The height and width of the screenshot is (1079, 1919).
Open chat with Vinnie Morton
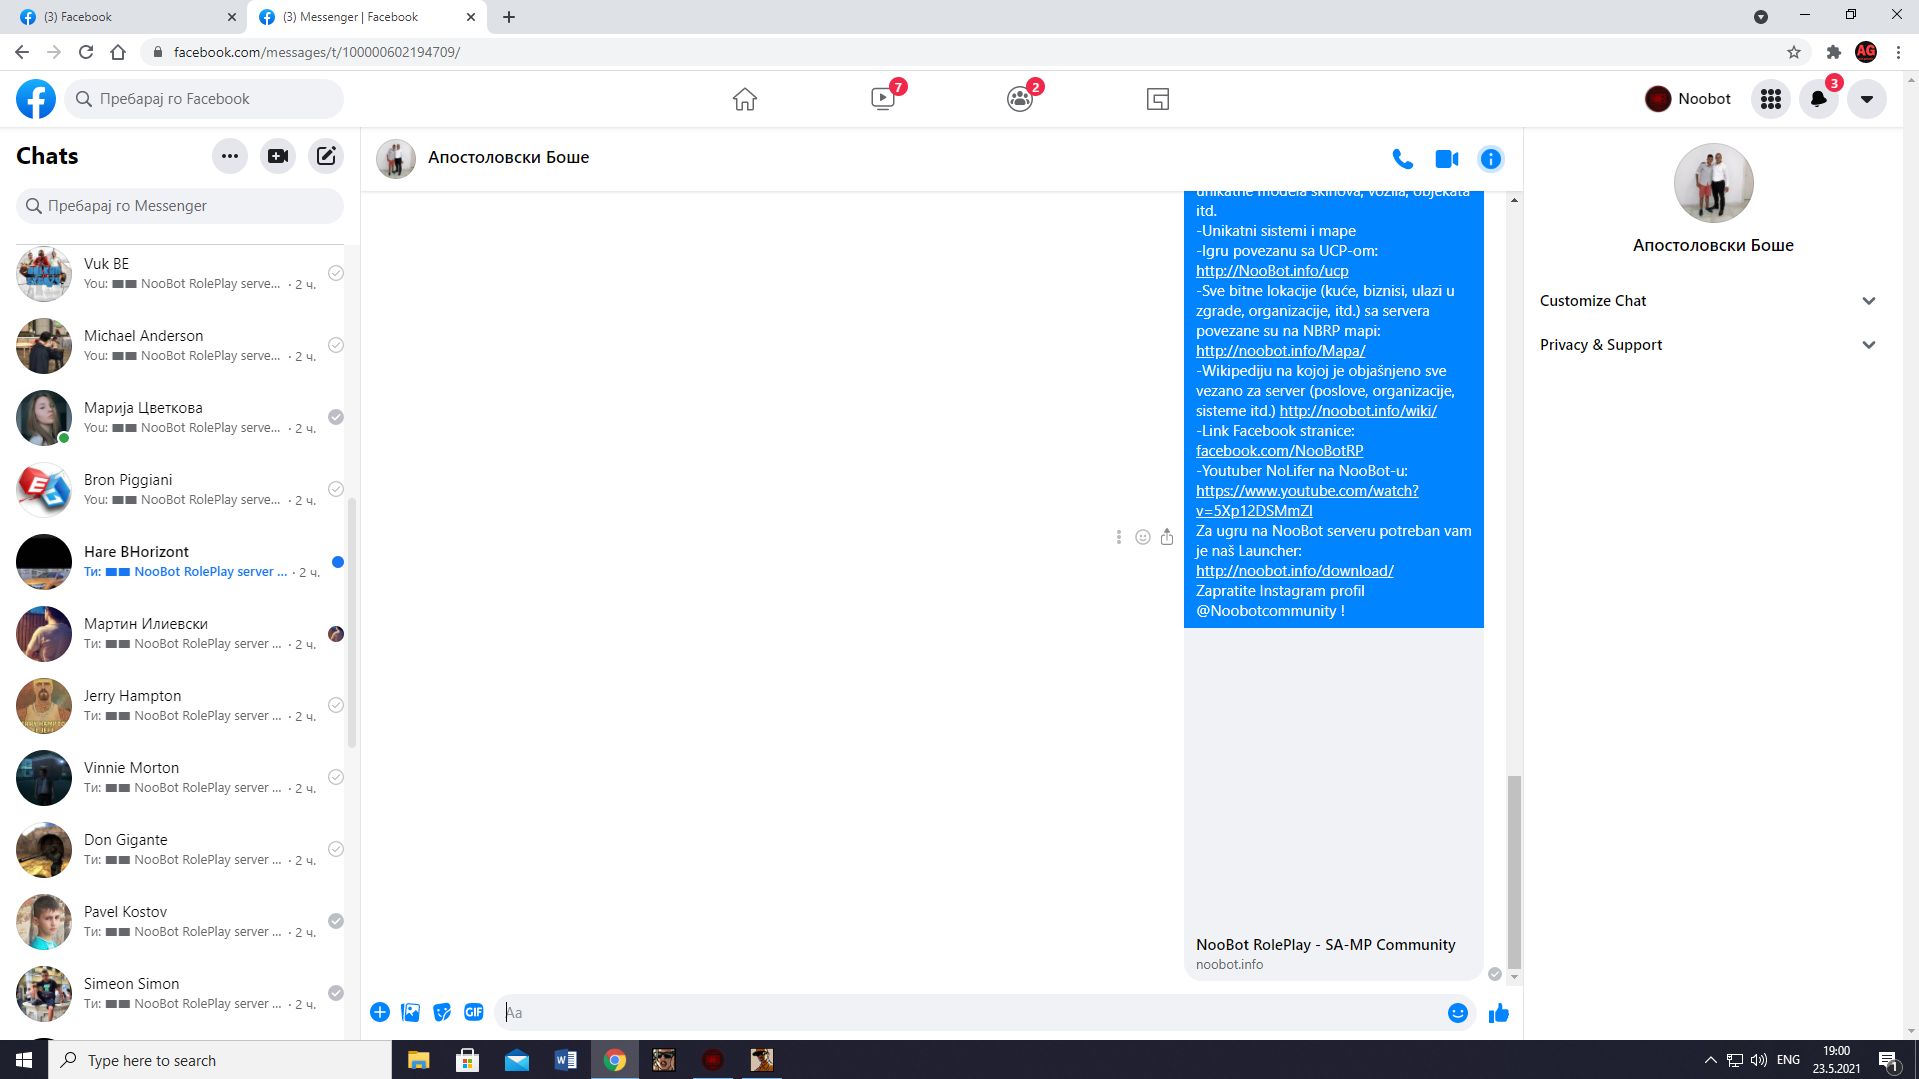[180, 777]
